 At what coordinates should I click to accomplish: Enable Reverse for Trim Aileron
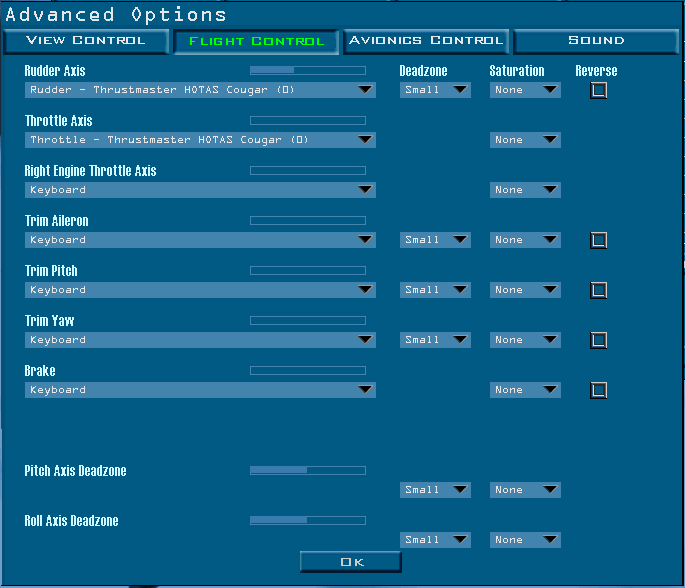click(x=598, y=240)
